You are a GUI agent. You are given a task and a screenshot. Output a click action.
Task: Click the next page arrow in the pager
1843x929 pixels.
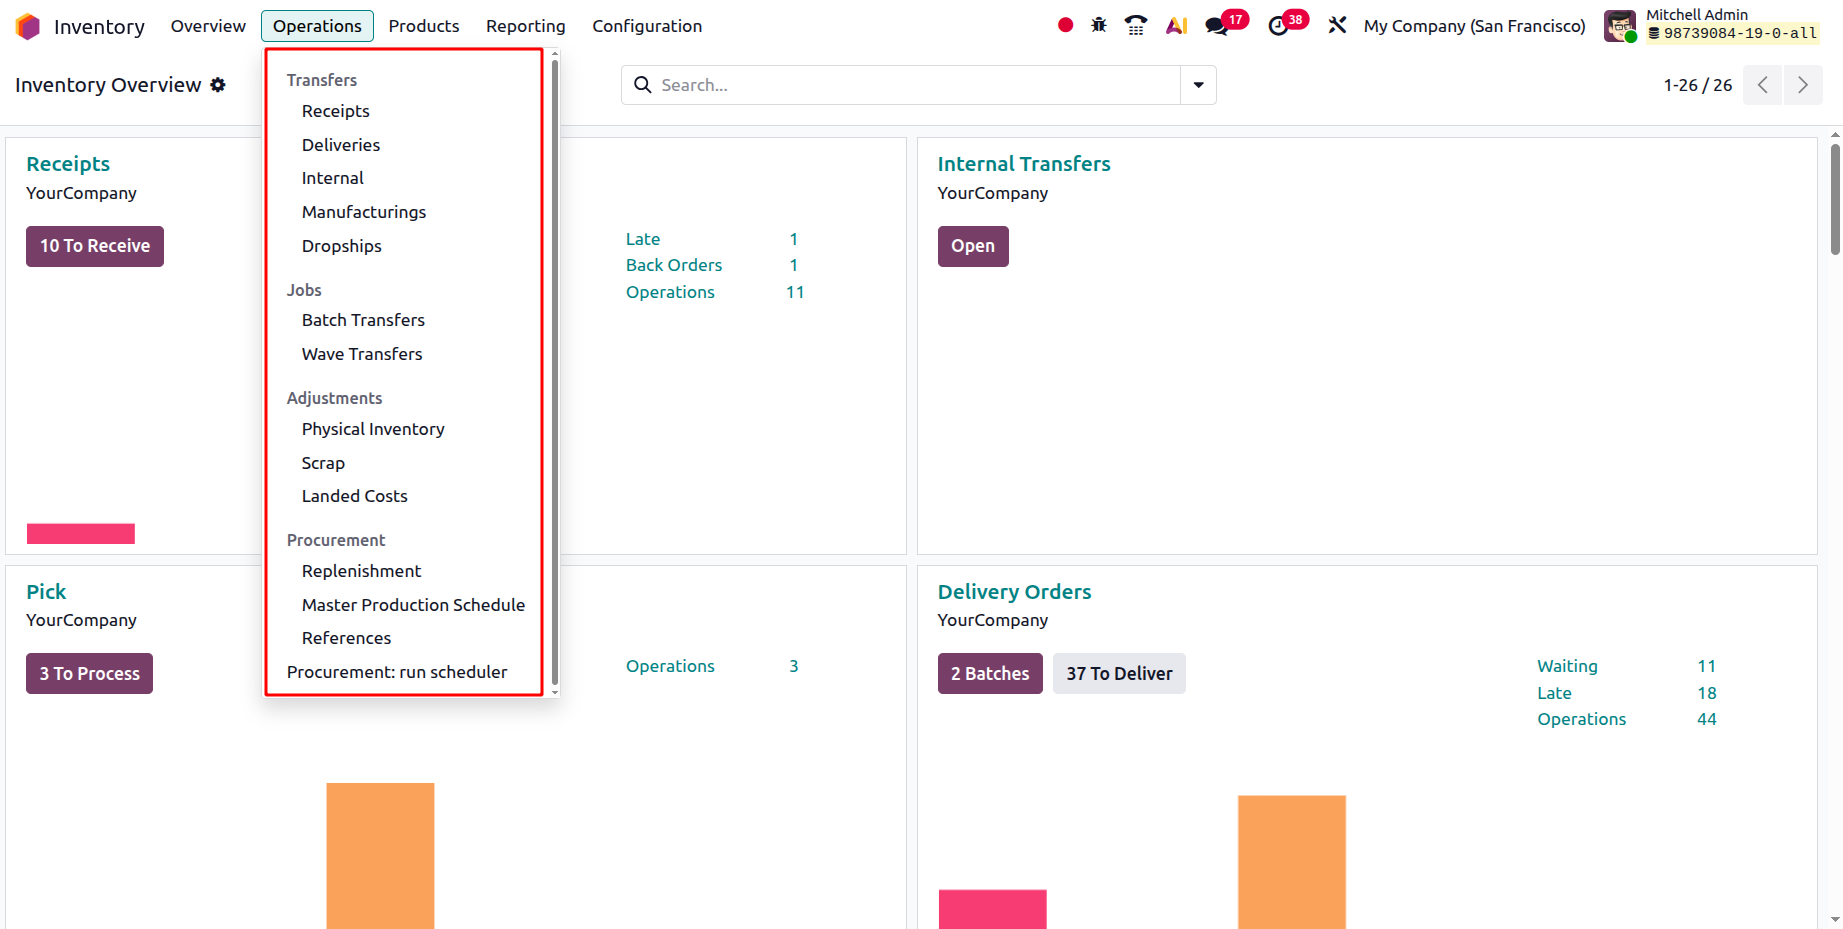coord(1803,85)
